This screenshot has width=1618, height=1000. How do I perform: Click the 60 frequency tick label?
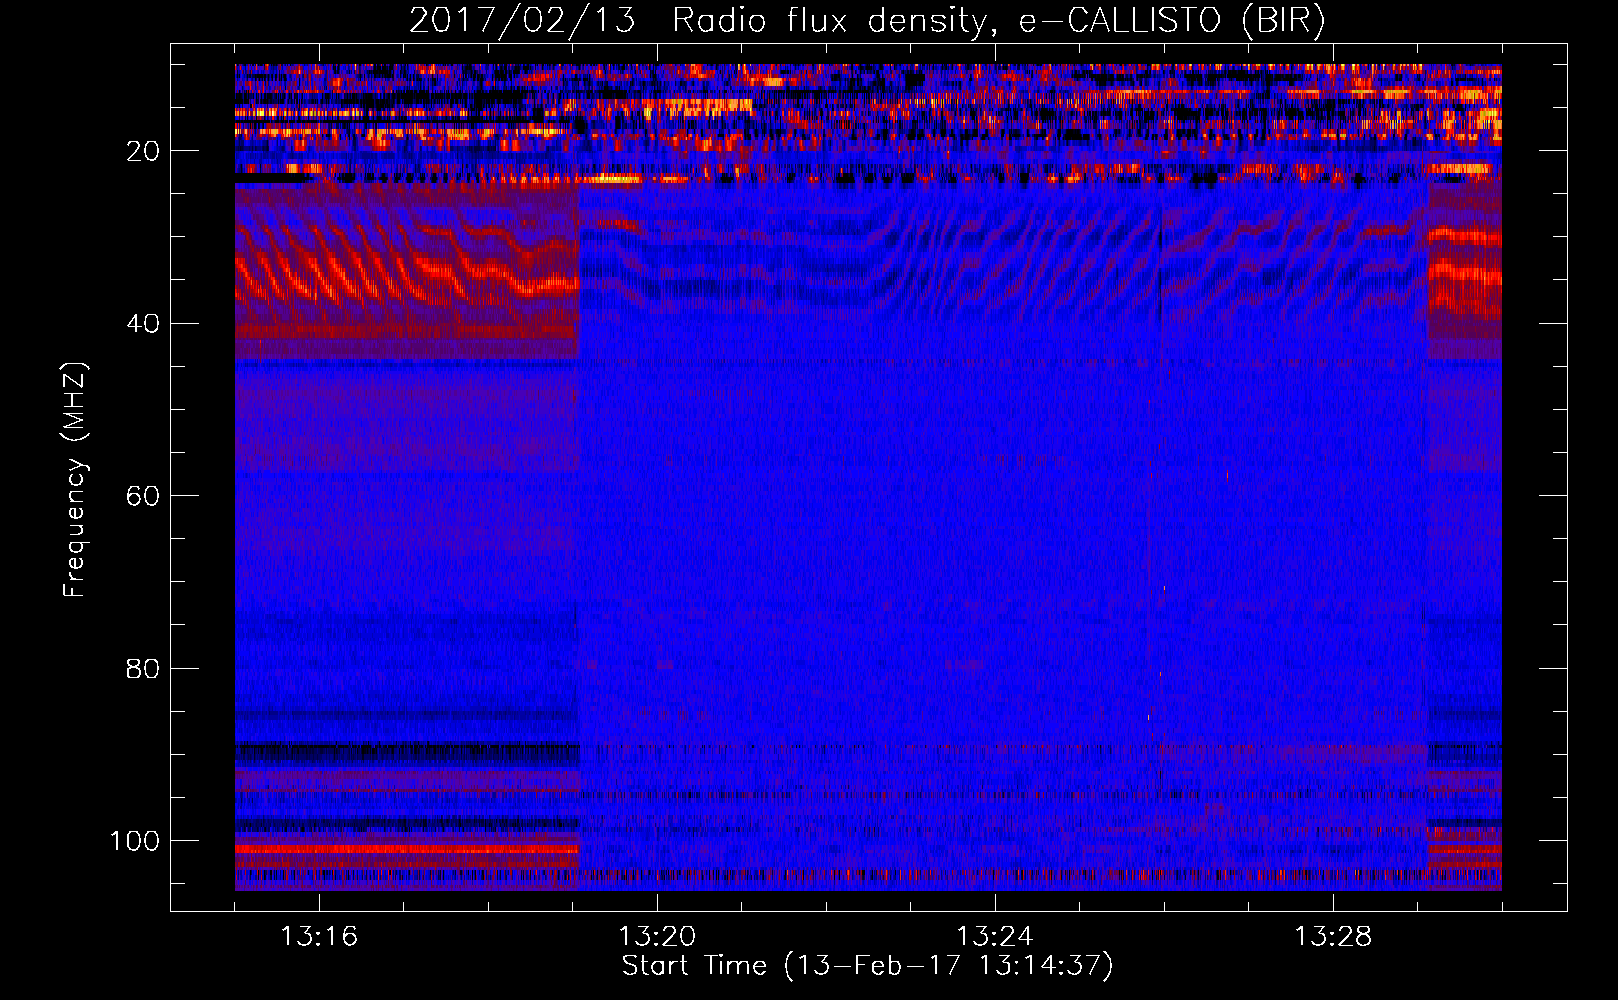(x=144, y=496)
